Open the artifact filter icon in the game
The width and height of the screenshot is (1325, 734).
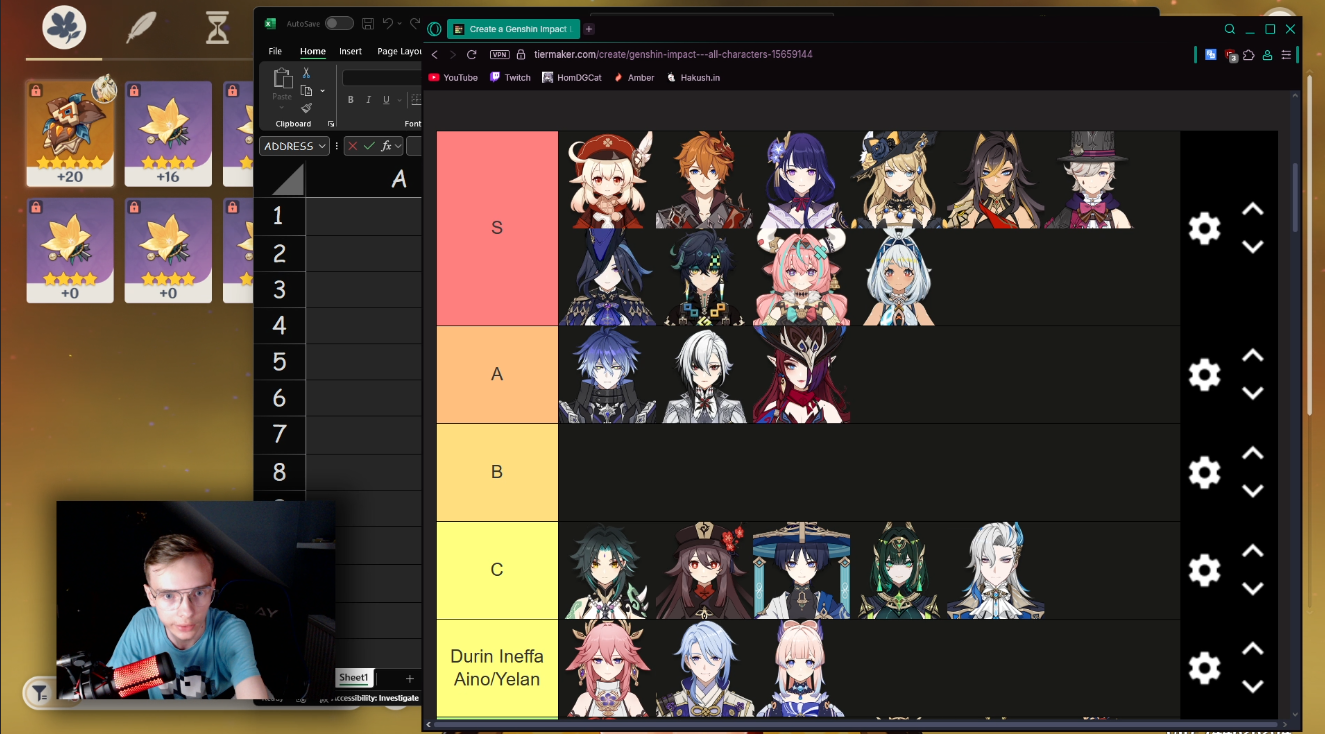coord(39,692)
